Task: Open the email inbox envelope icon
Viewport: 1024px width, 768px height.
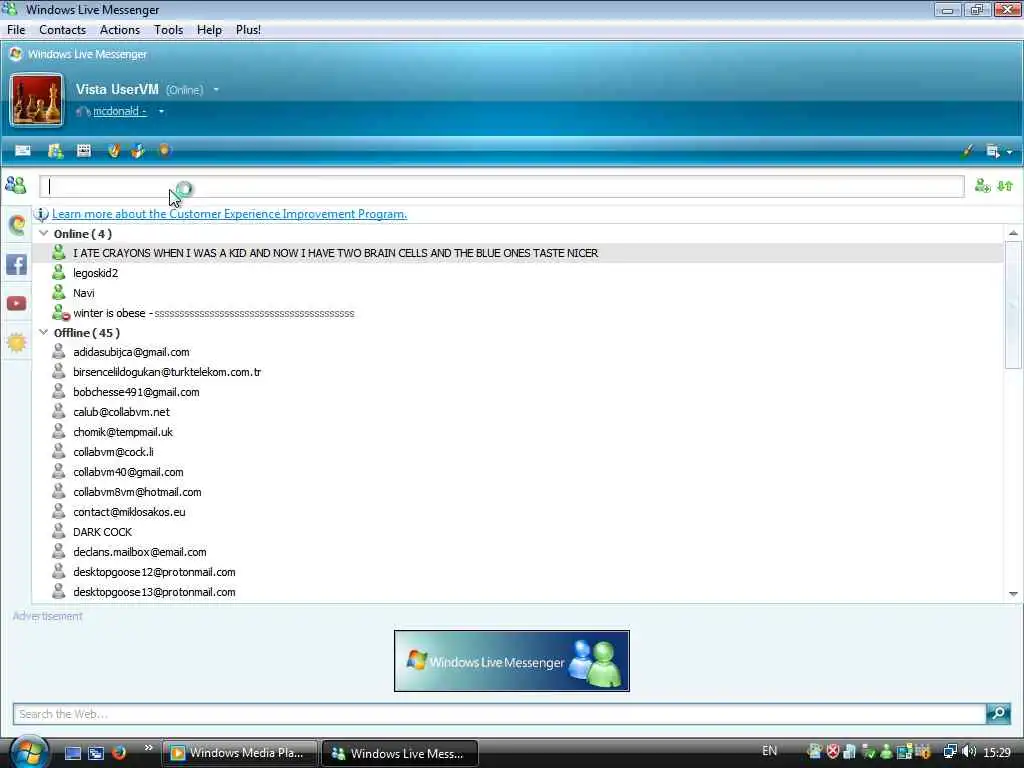Action: point(23,151)
